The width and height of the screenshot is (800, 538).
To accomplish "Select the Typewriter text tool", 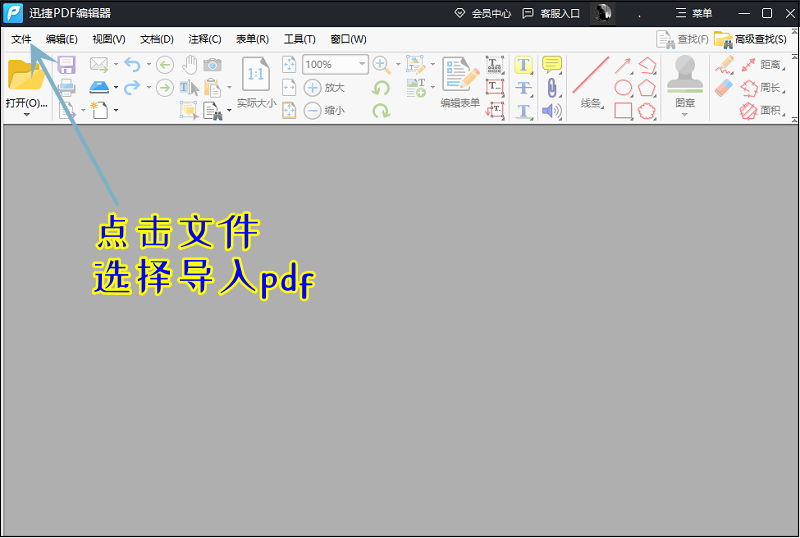I will (494, 65).
